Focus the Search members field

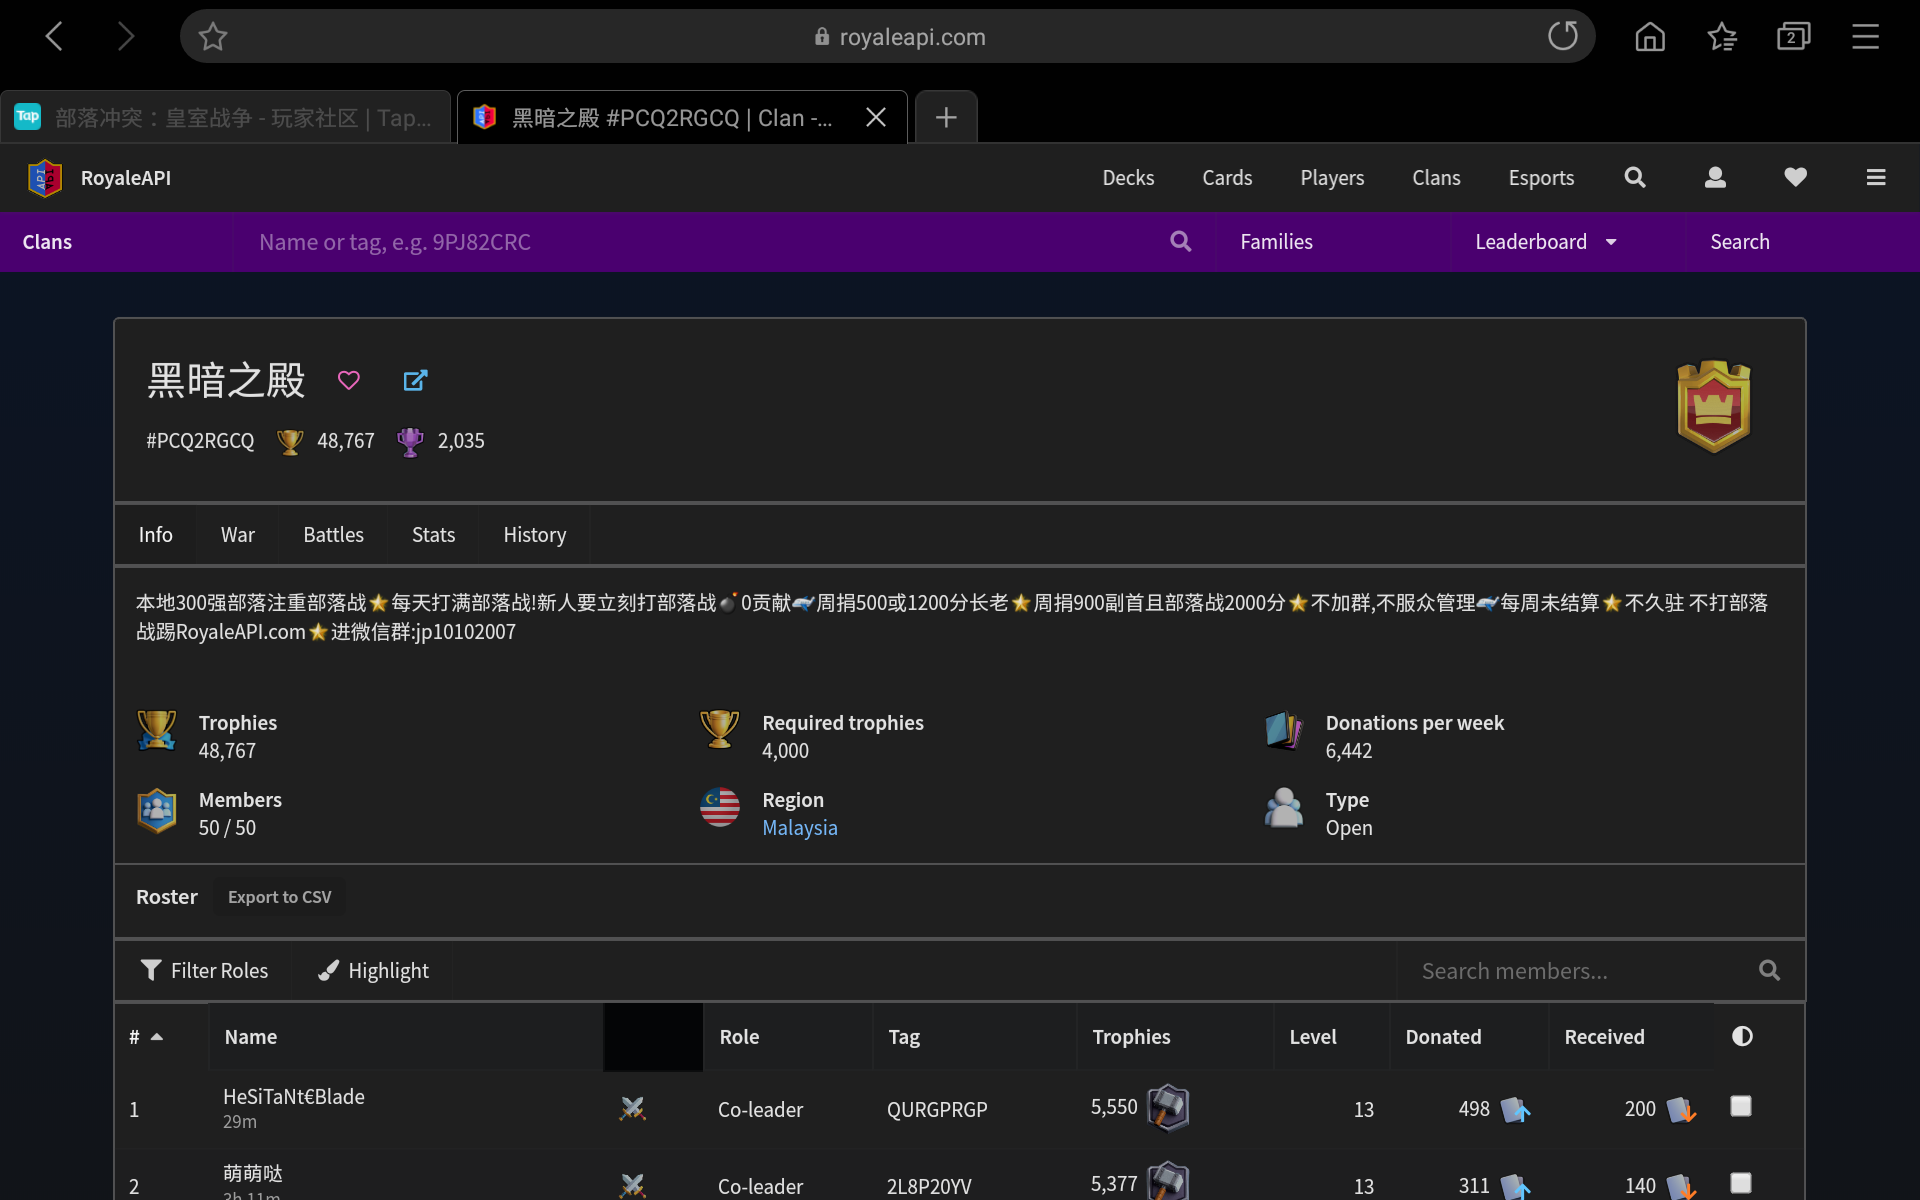click(x=1580, y=970)
